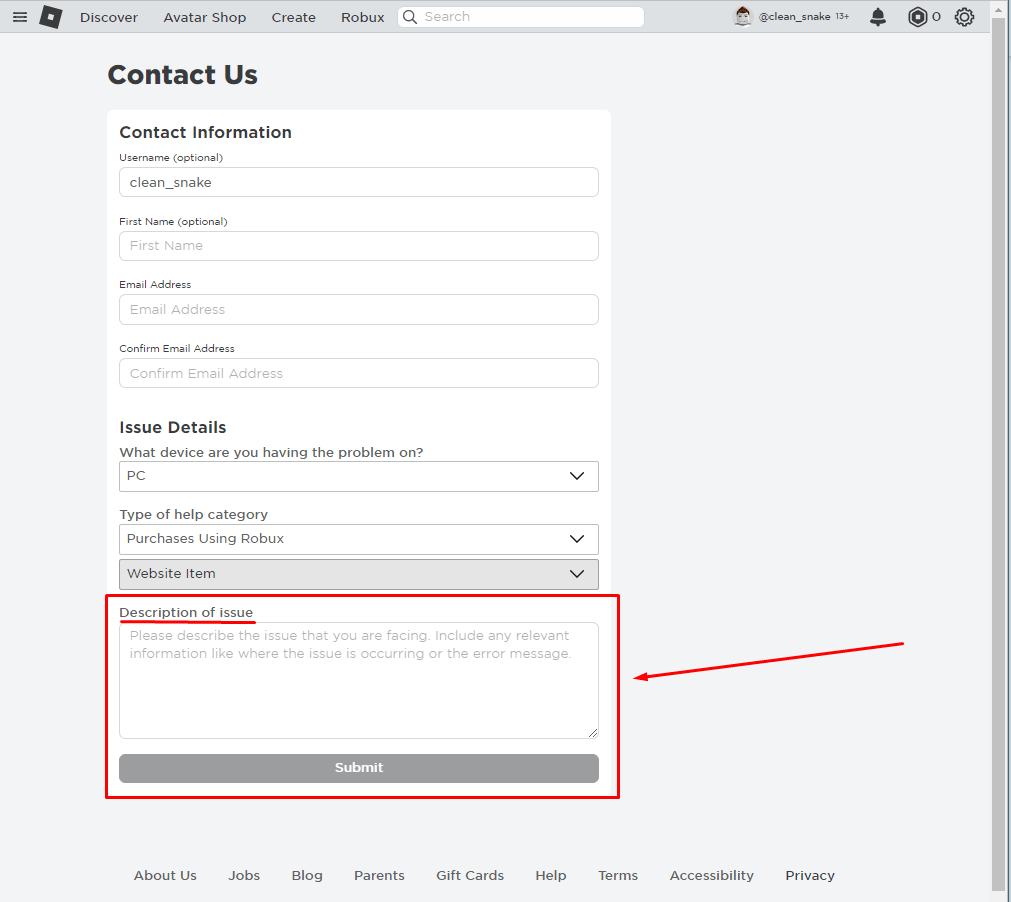Viewport: 1011px width, 902px height.
Task: Focus the Email Address input field
Action: coord(358,309)
